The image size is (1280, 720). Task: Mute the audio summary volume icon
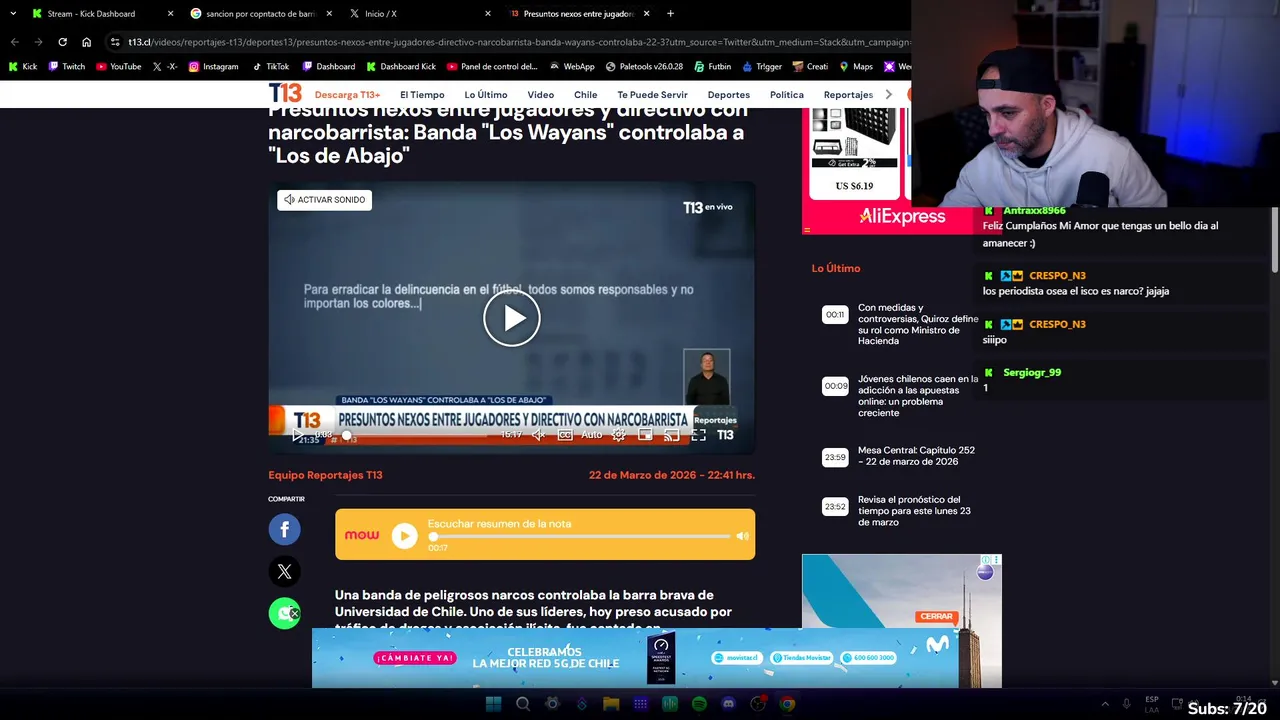pyautogui.click(x=742, y=536)
